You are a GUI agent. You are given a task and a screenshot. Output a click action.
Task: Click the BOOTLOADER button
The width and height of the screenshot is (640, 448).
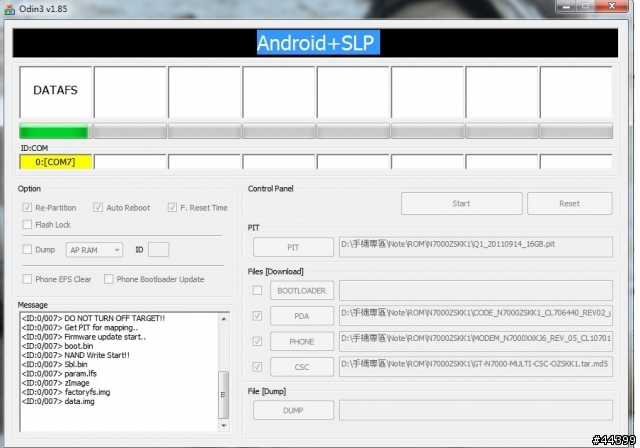click(302, 291)
